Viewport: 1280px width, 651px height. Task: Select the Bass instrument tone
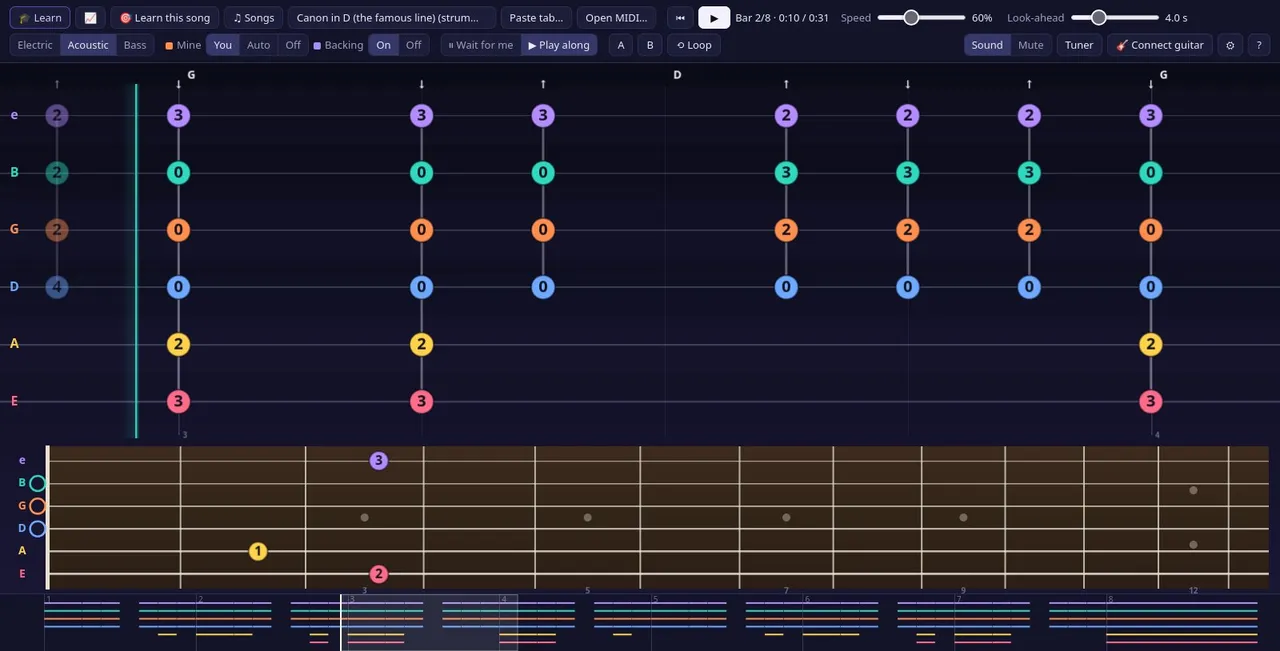(x=135, y=45)
